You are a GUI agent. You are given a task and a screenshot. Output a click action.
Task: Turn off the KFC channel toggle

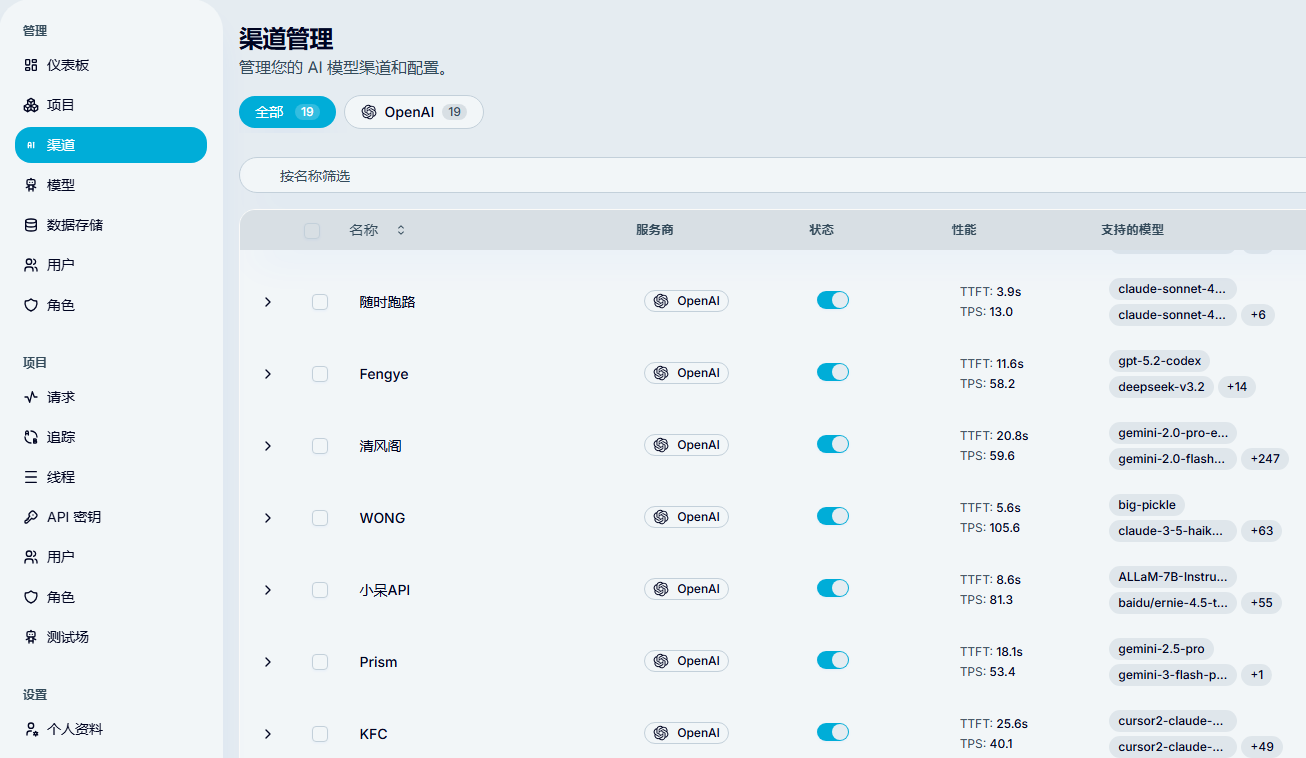click(833, 732)
